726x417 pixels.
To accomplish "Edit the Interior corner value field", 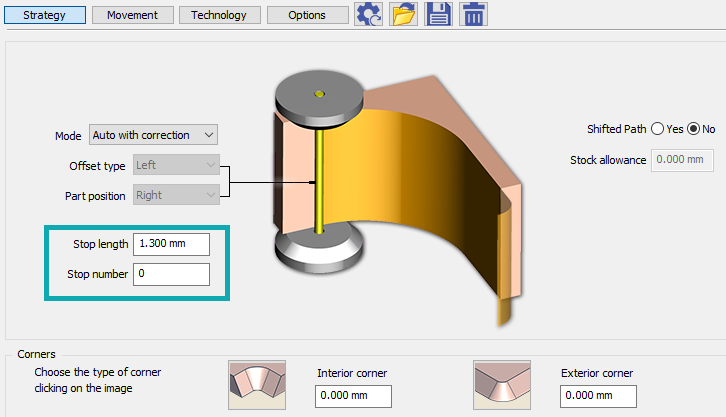I will pos(355,396).
